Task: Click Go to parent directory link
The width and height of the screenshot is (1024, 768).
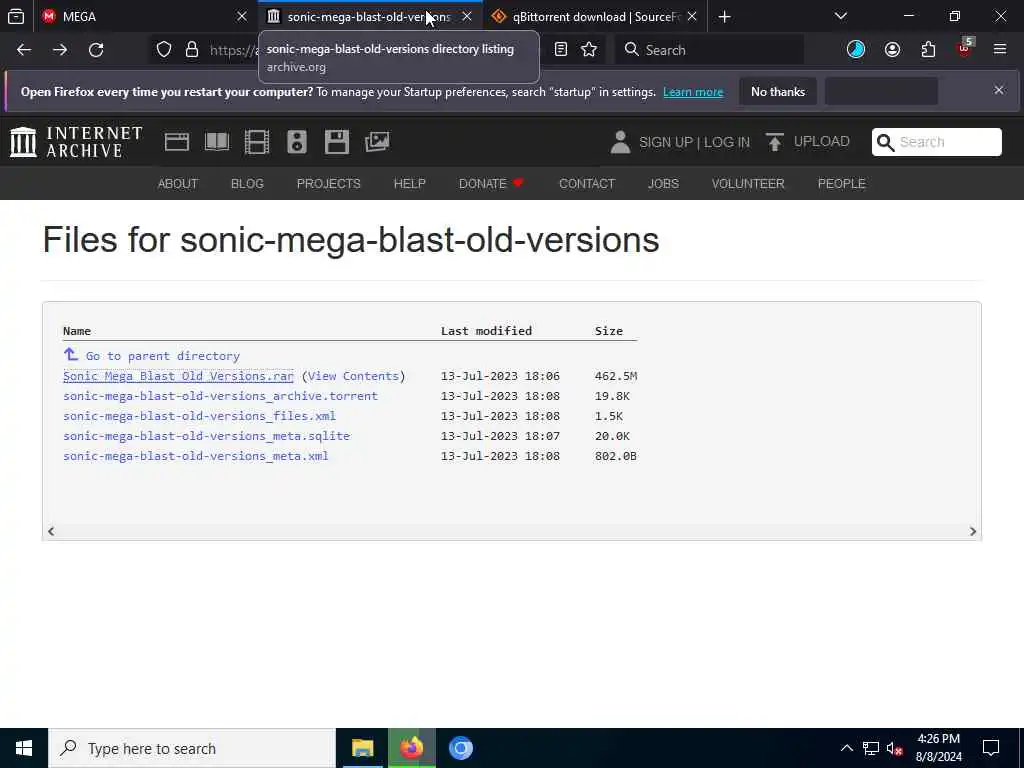Action: pos(163,356)
